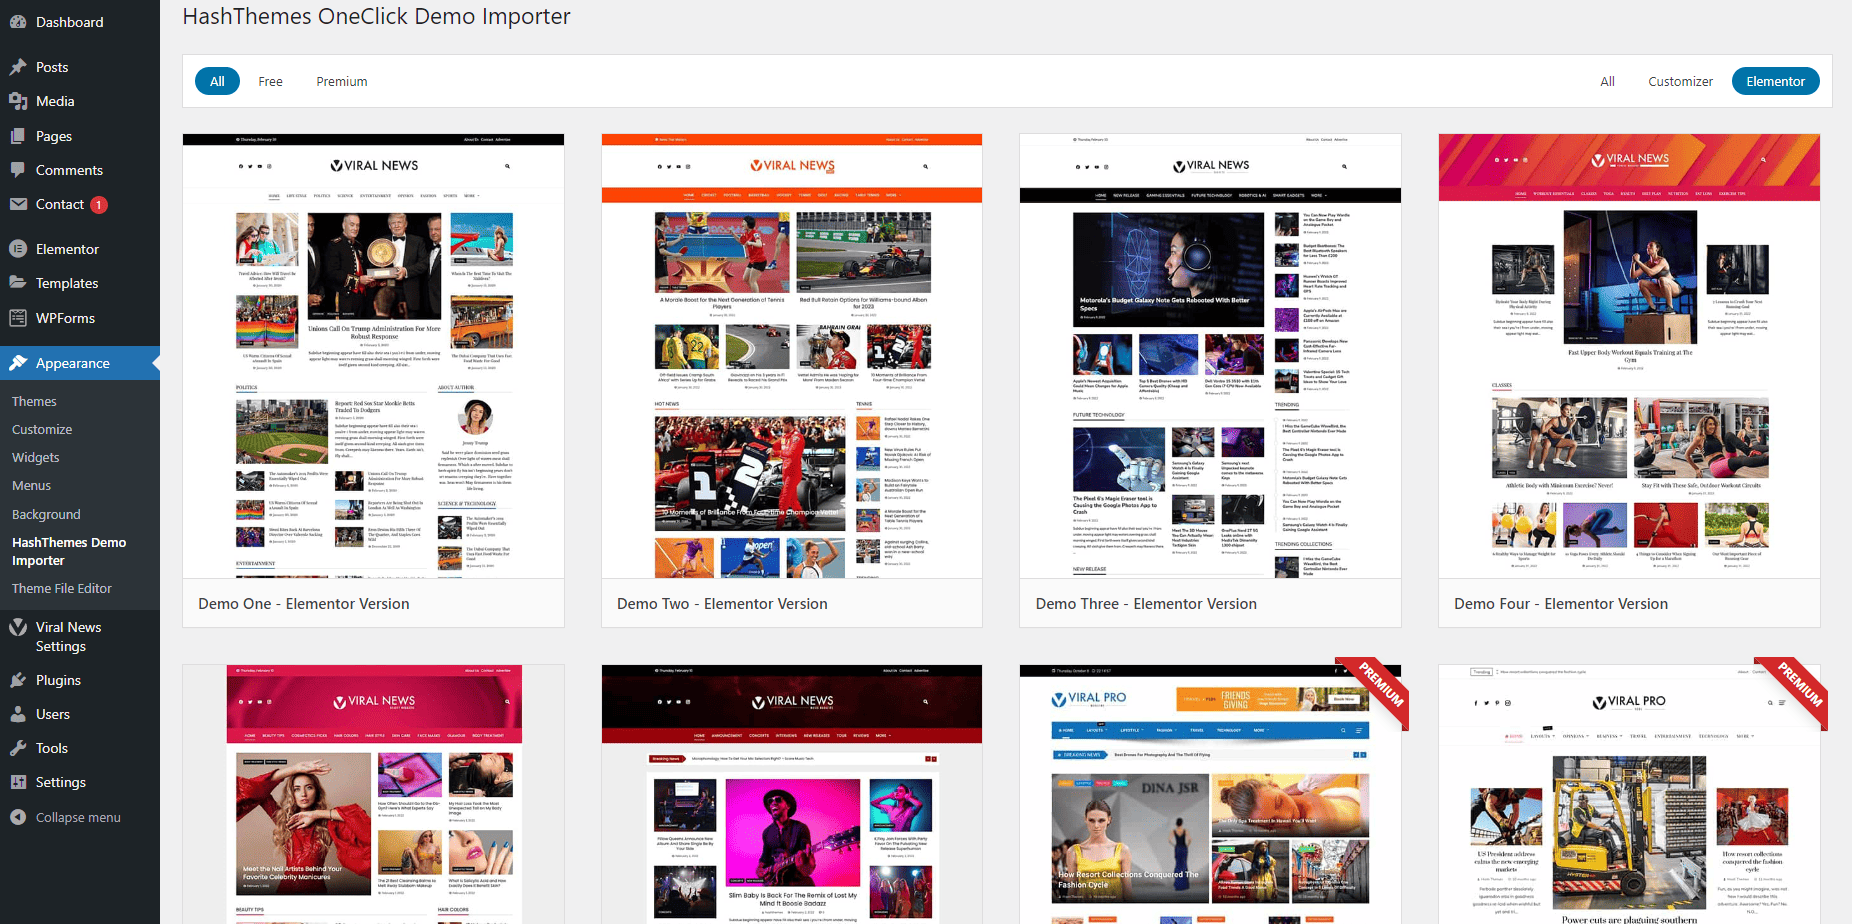The image size is (1852, 924).
Task: Click the HashThemes OneClick Demo Importer heading
Action: [376, 16]
